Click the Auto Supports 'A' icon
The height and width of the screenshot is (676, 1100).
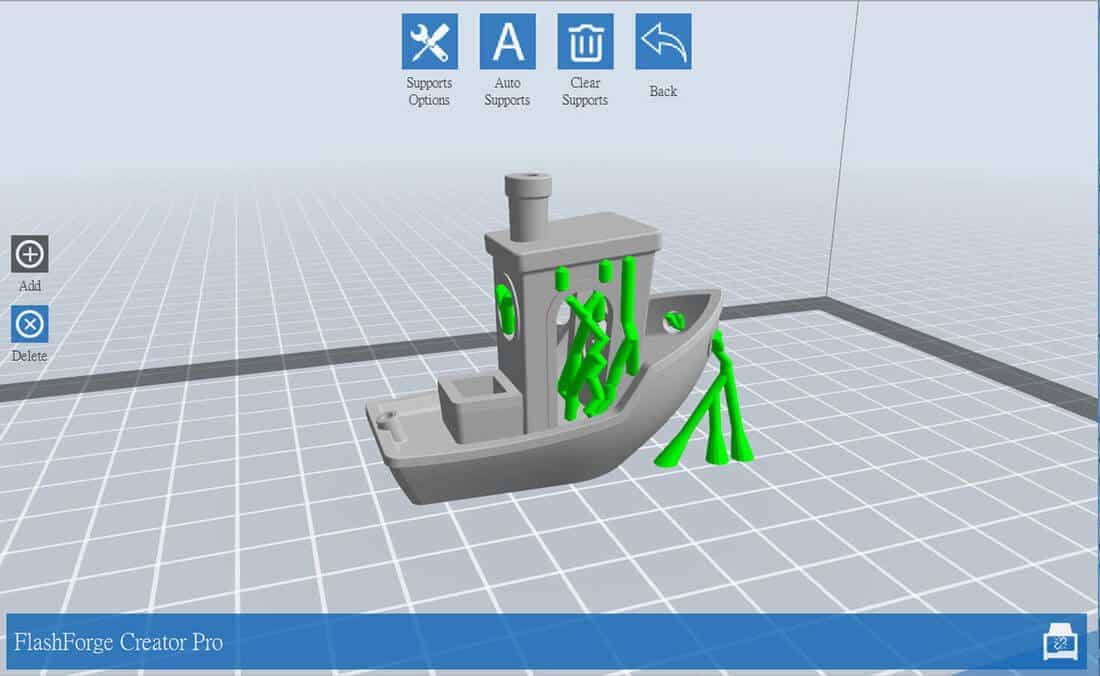(x=507, y=41)
